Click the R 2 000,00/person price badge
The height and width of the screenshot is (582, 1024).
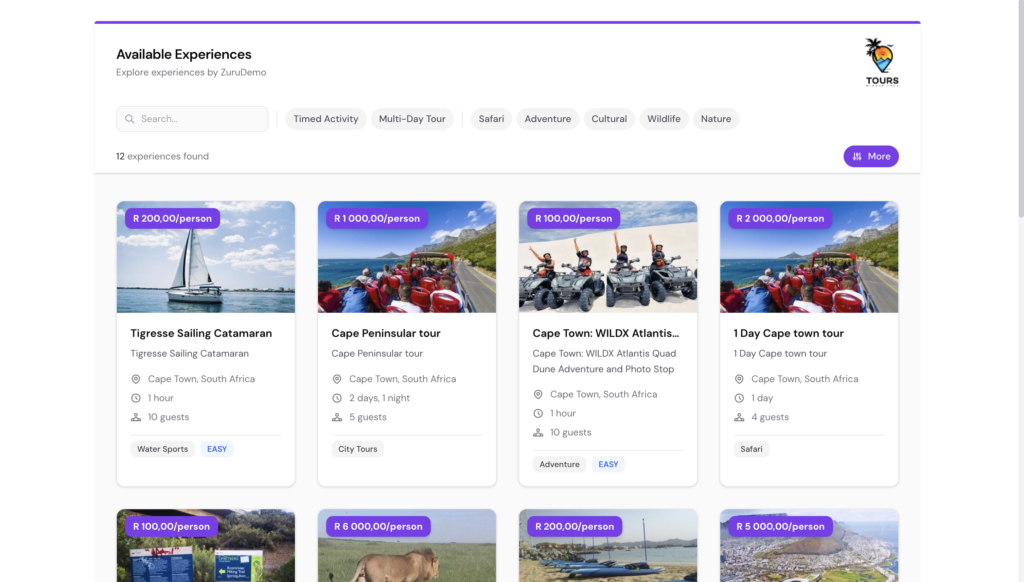(x=780, y=218)
